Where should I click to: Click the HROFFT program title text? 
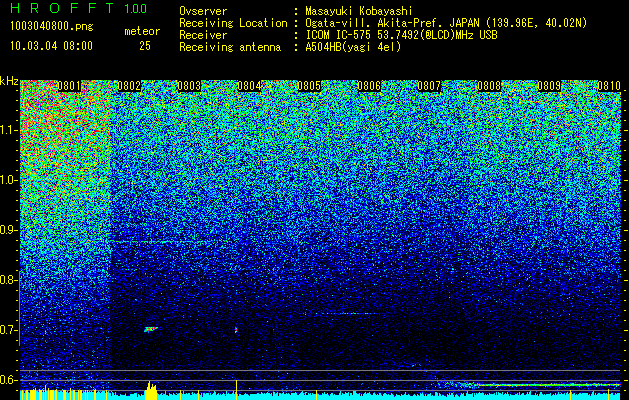63,8
